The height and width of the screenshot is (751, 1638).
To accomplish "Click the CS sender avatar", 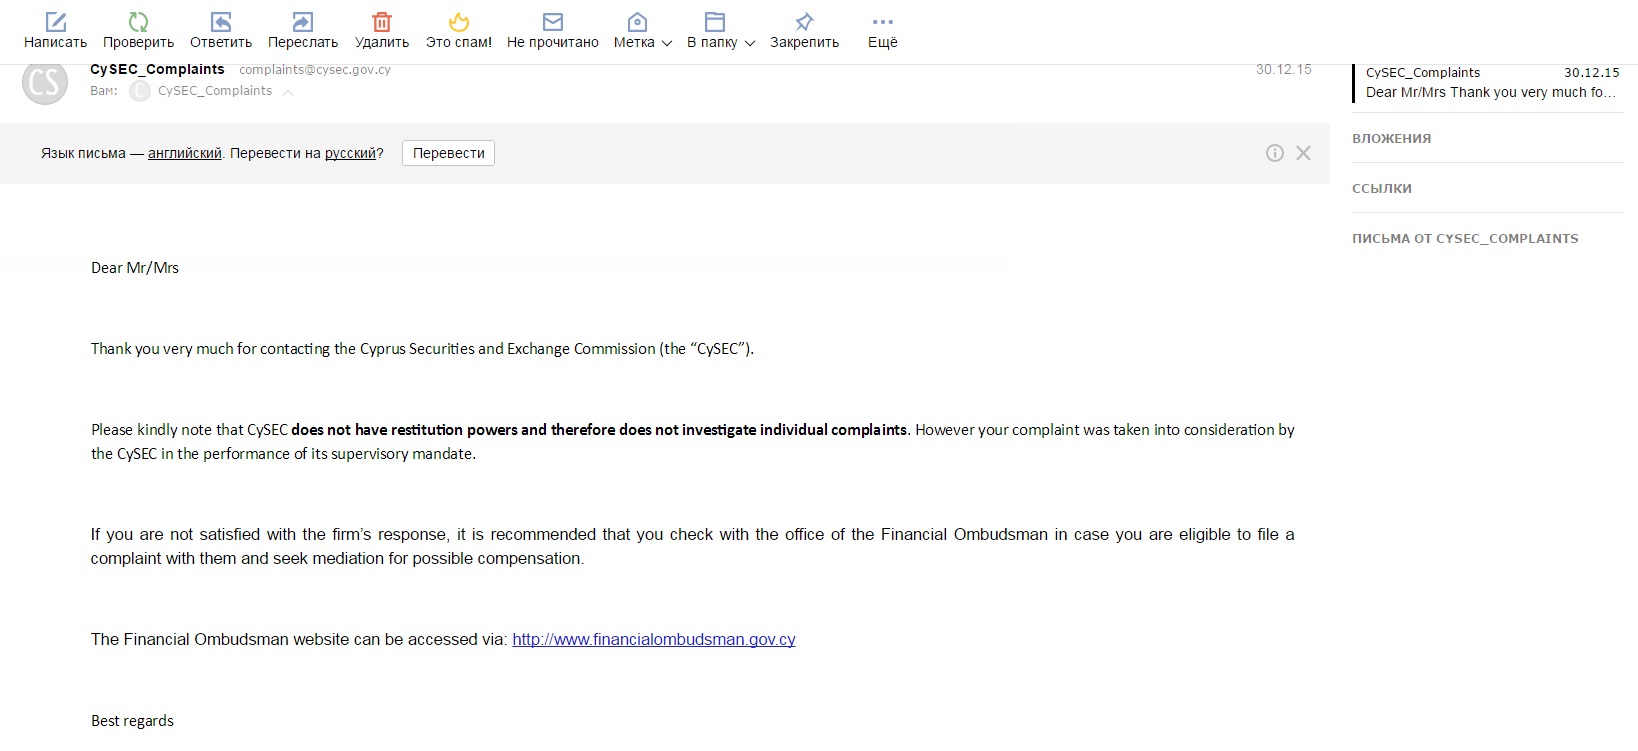I will pyautogui.click(x=45, y=82).
